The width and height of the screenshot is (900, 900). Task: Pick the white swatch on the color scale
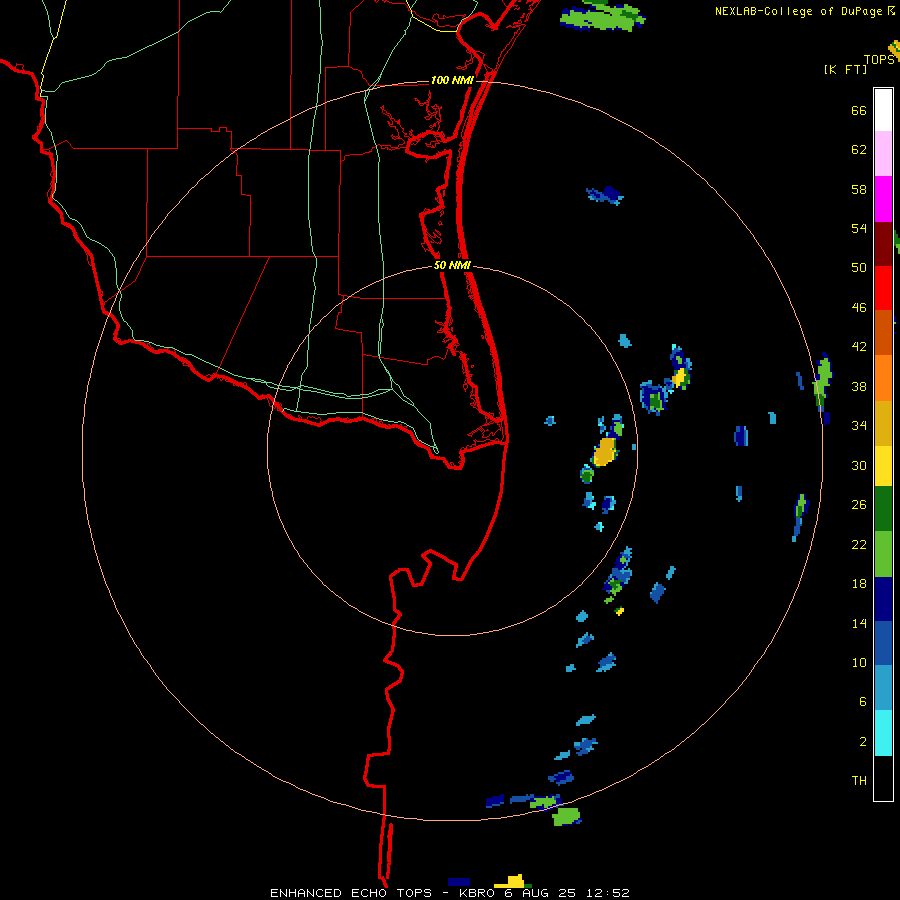[x=883, y=110]
